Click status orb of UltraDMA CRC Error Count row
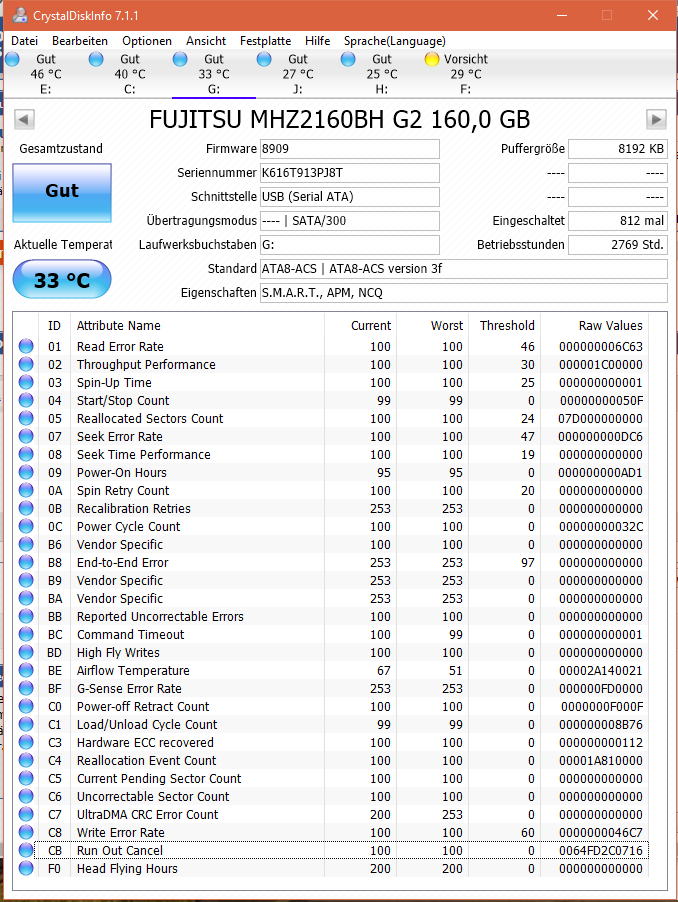678x902 pixels. click(26, 814)
